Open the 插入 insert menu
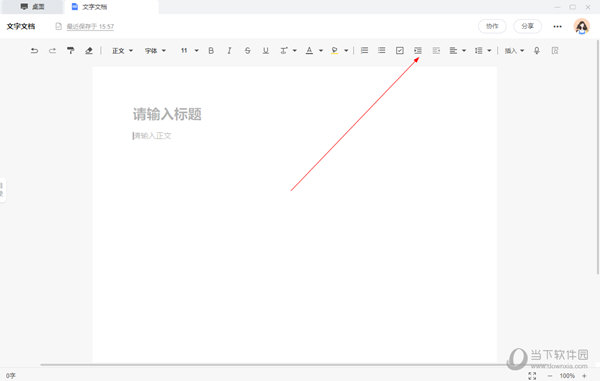The height and width of the screenshot is (381, 600). click(514, 50)
